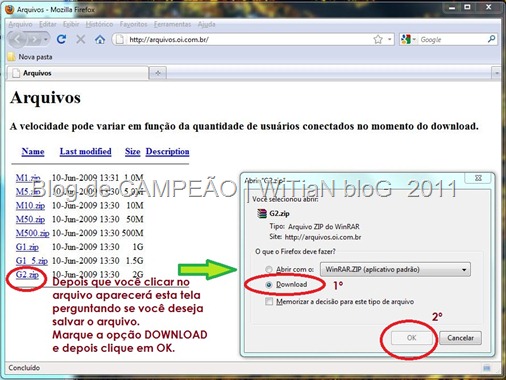Screen dimensions: 506x380
Task: Click the Arquivos page heading
Action: point(45,98)
